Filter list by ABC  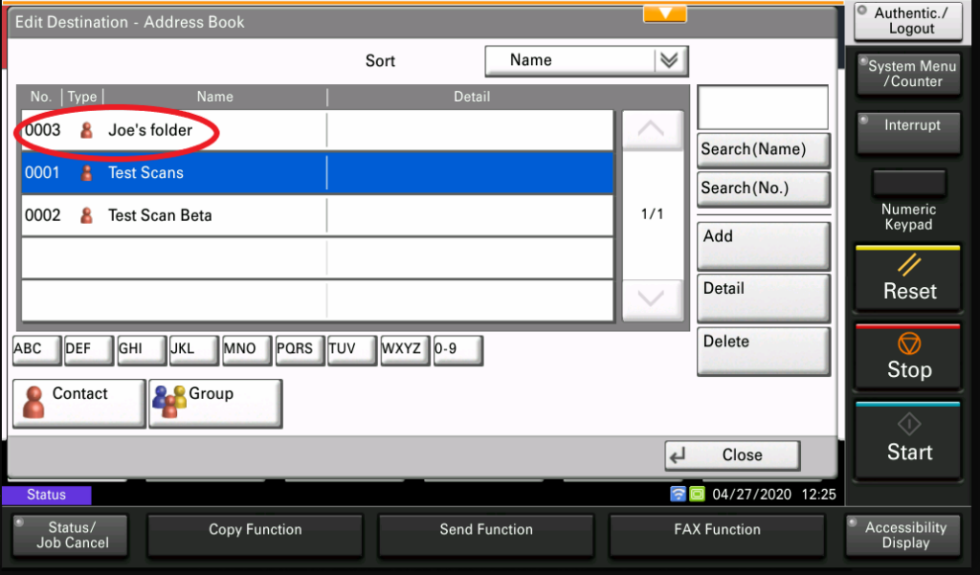[x=37, y=349]
